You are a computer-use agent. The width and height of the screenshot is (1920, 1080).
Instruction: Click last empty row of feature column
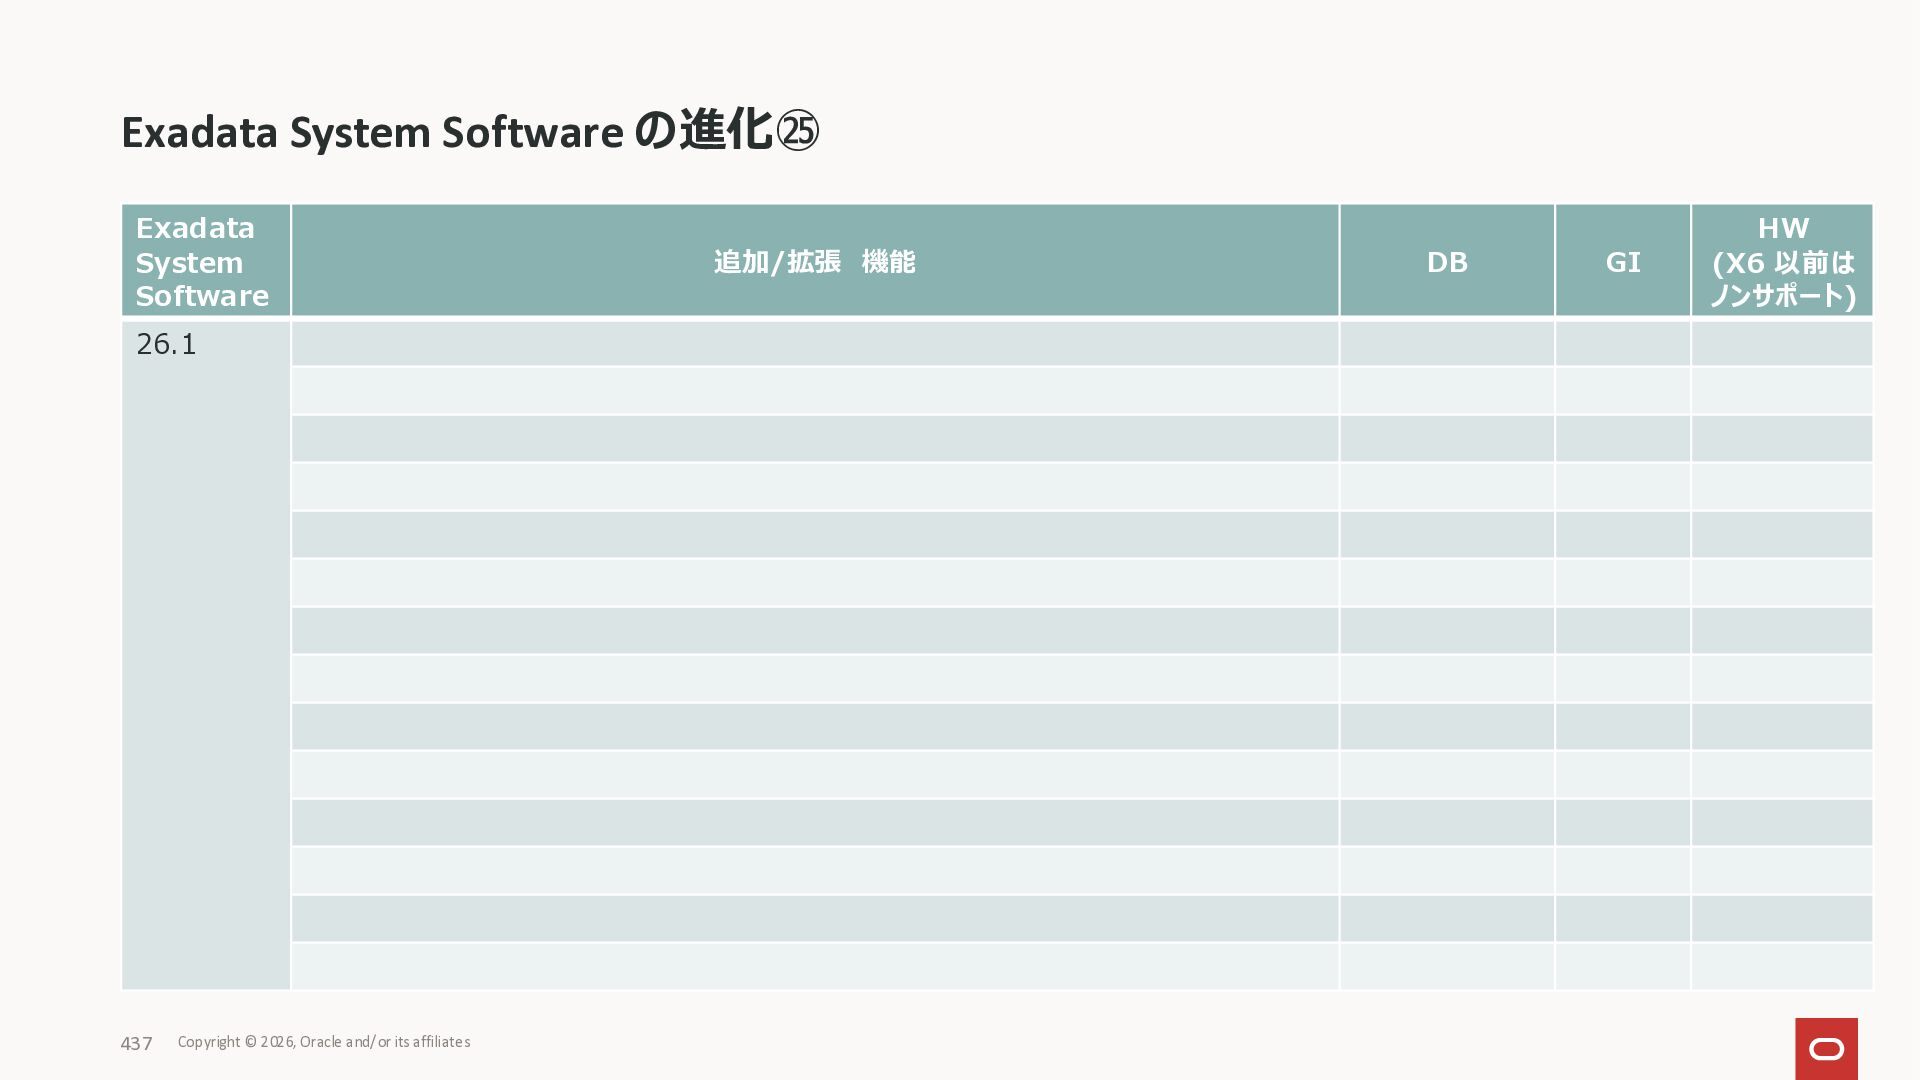click(814, 966)
